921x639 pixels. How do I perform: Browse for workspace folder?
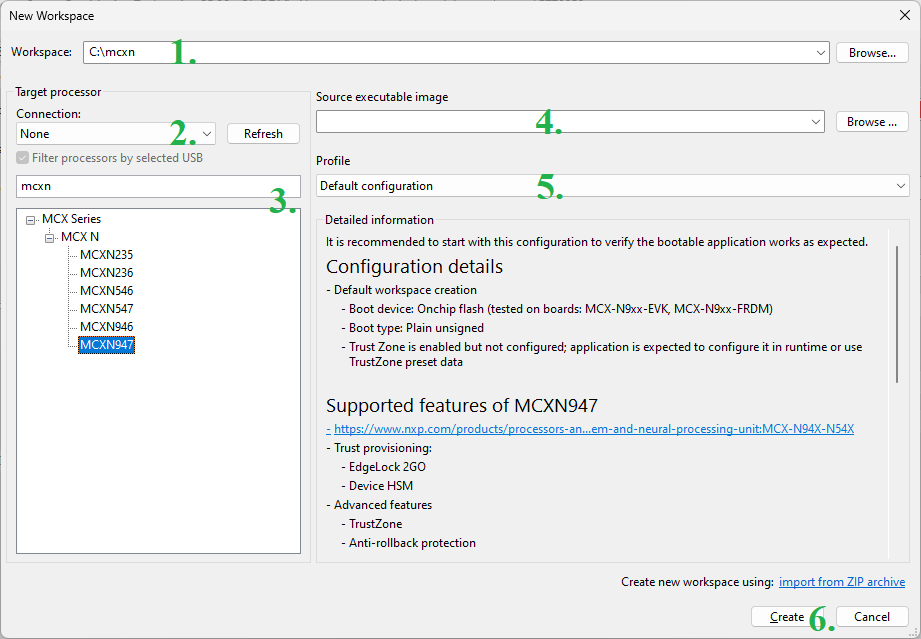click(x=872, y=53)
